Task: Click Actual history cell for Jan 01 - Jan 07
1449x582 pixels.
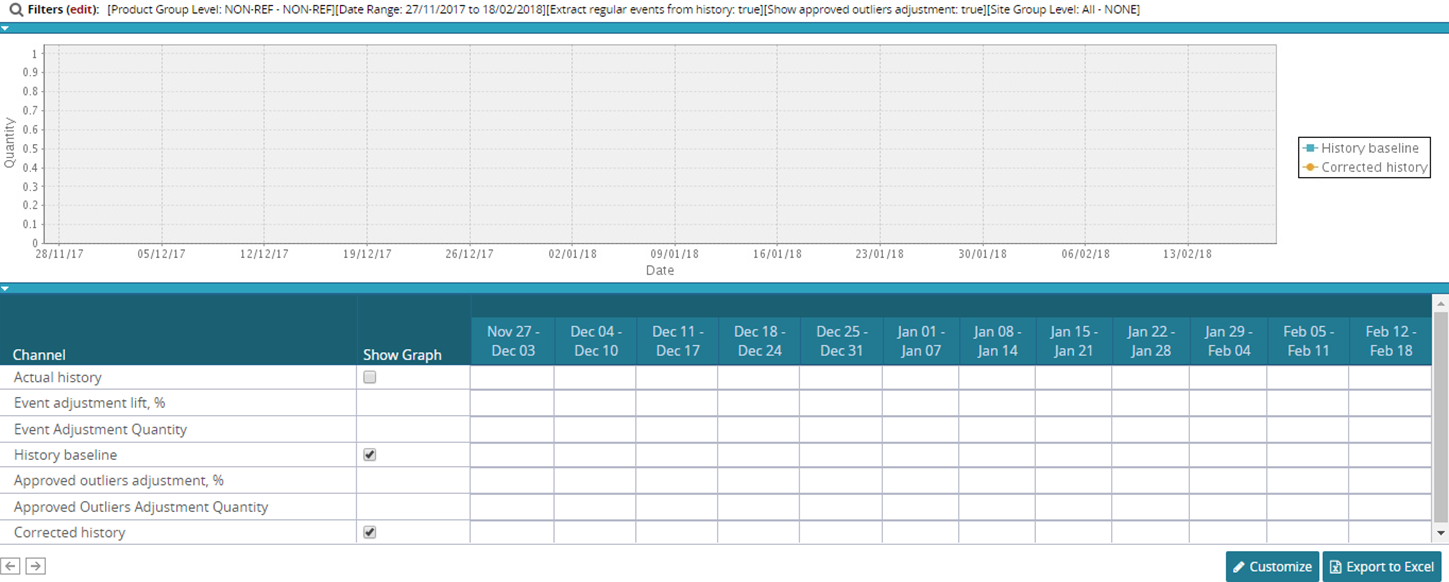Action: (x=920, y=378)
